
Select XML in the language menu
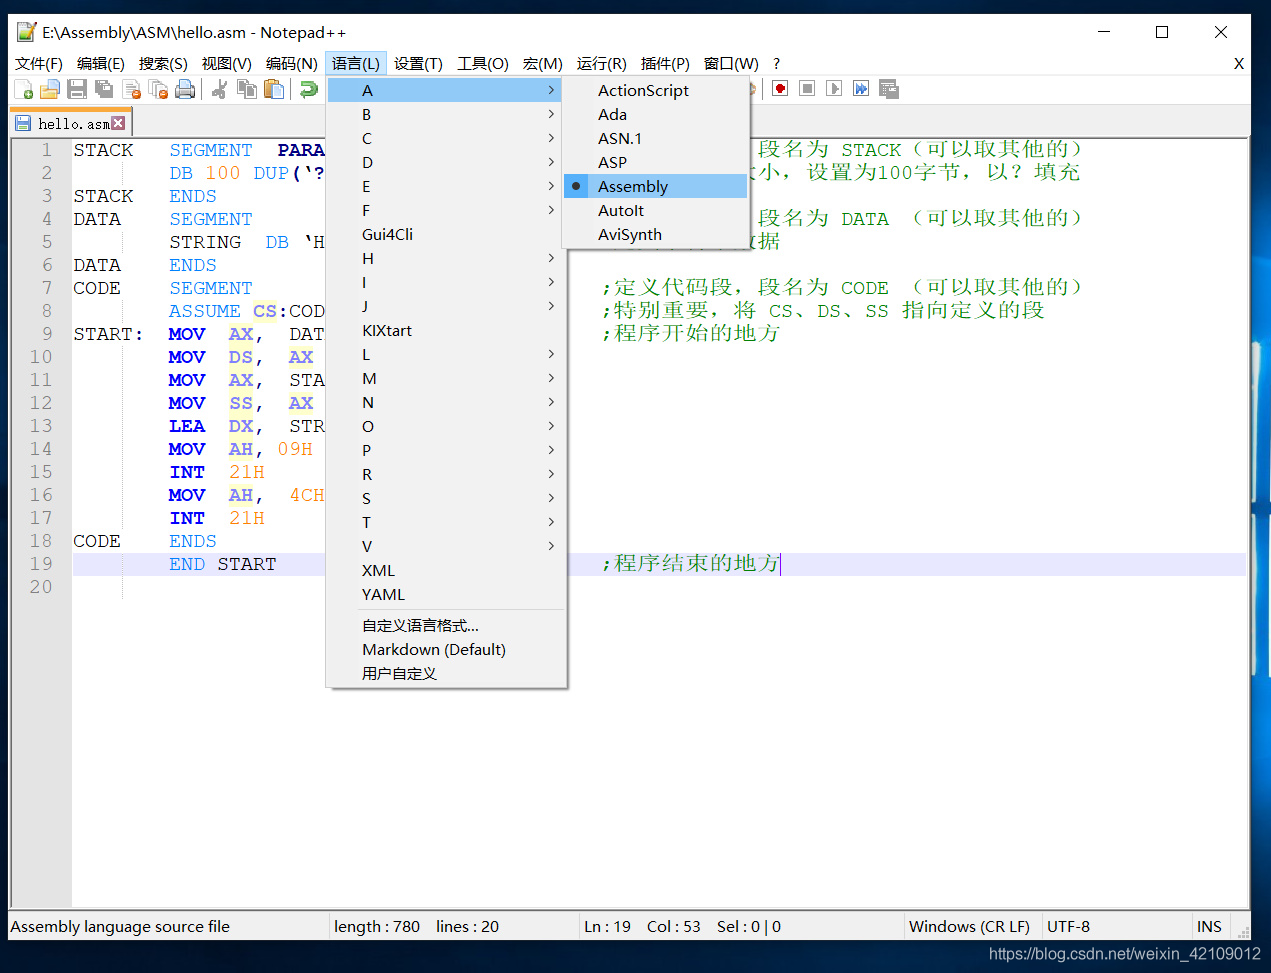445,570
